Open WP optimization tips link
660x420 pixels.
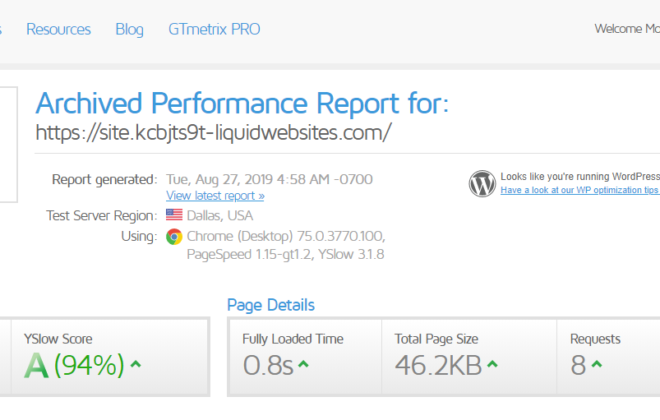tap(580, 190)
